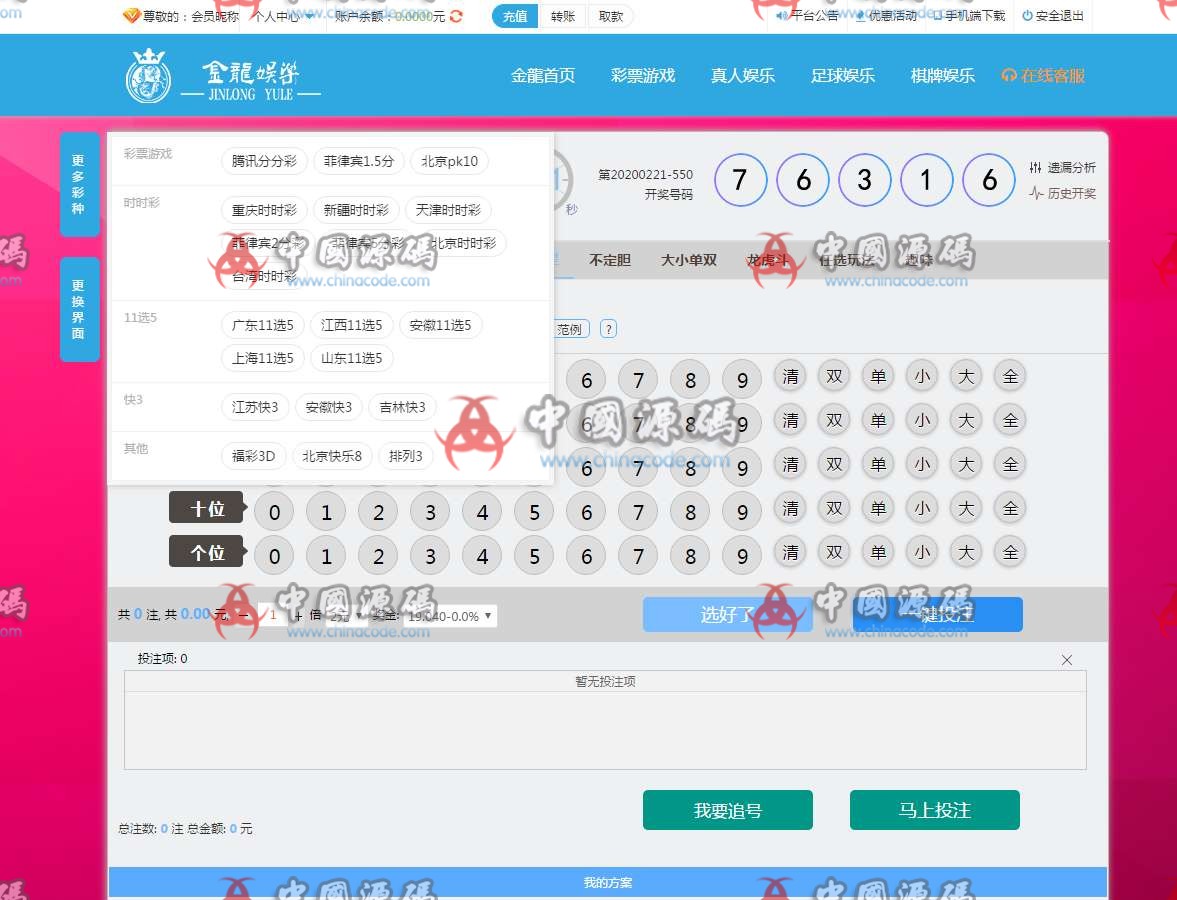The height and width of the screenshot is (900, 1177).
Task: Open 真人娱乐 in navigation
Action: [742, 76]
